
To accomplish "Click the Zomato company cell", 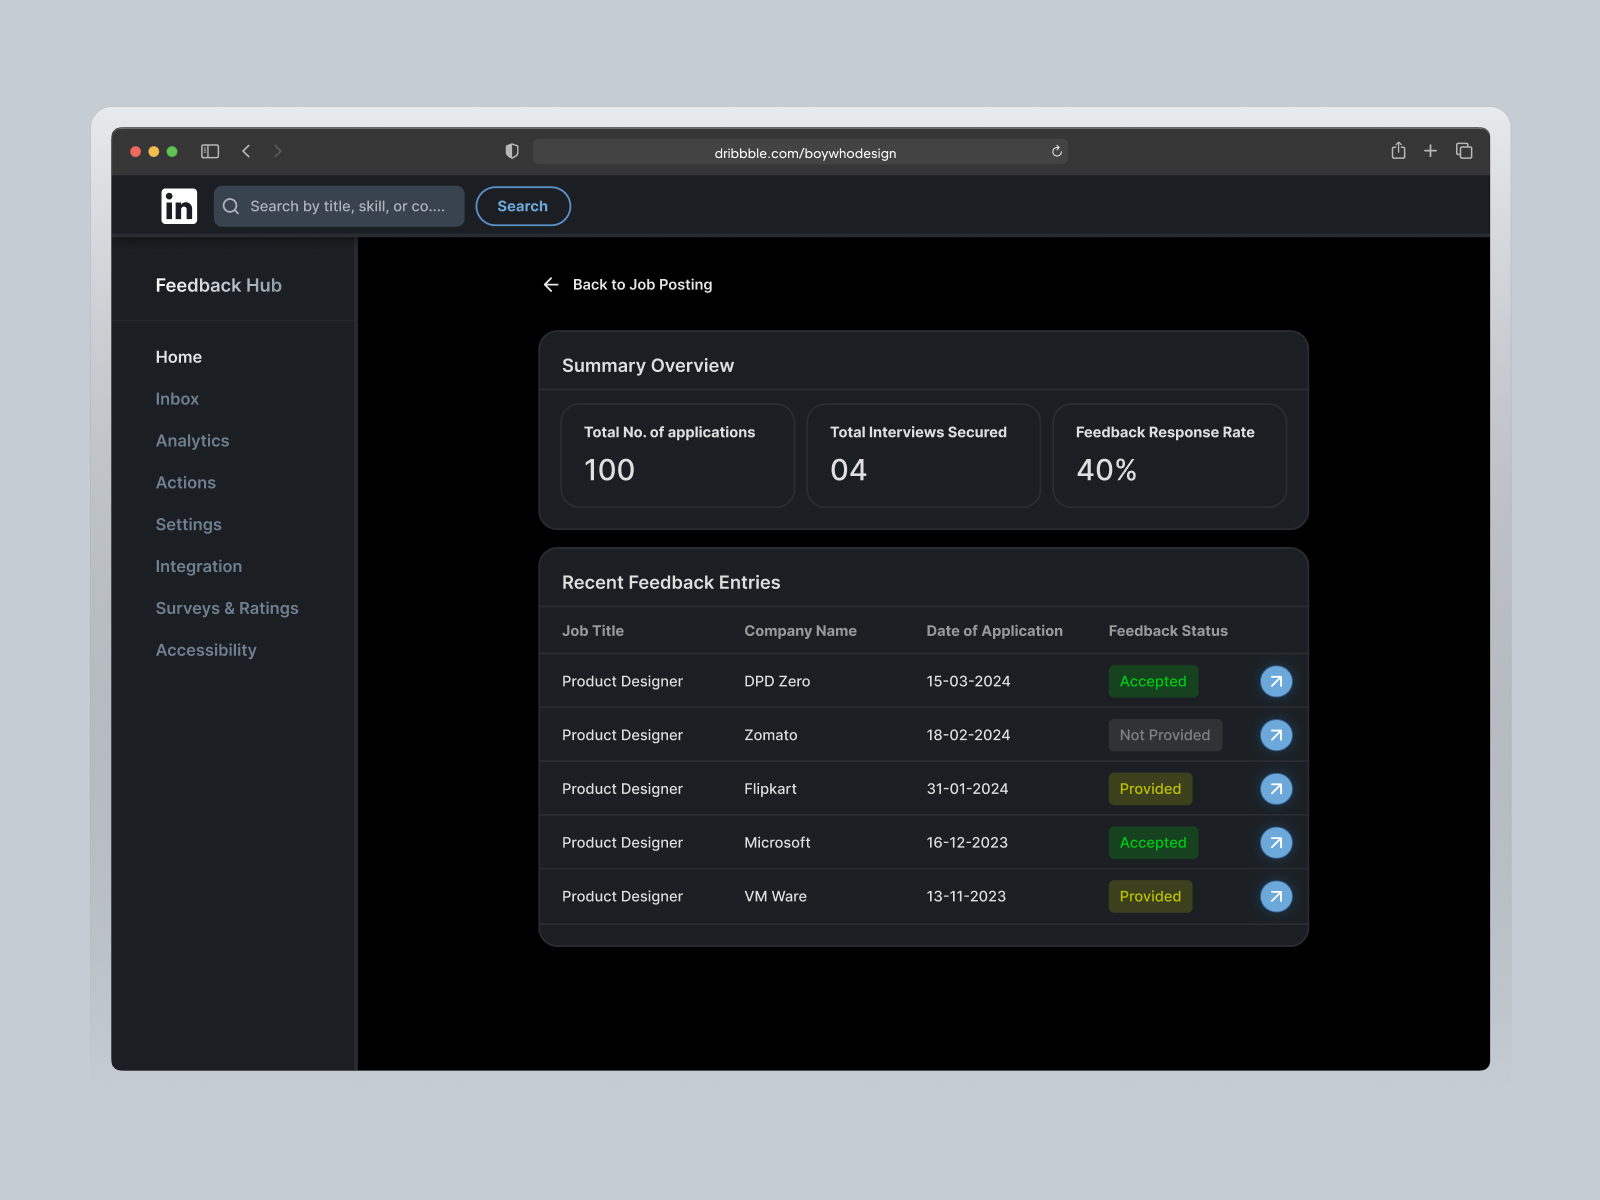I will (771, 735).
